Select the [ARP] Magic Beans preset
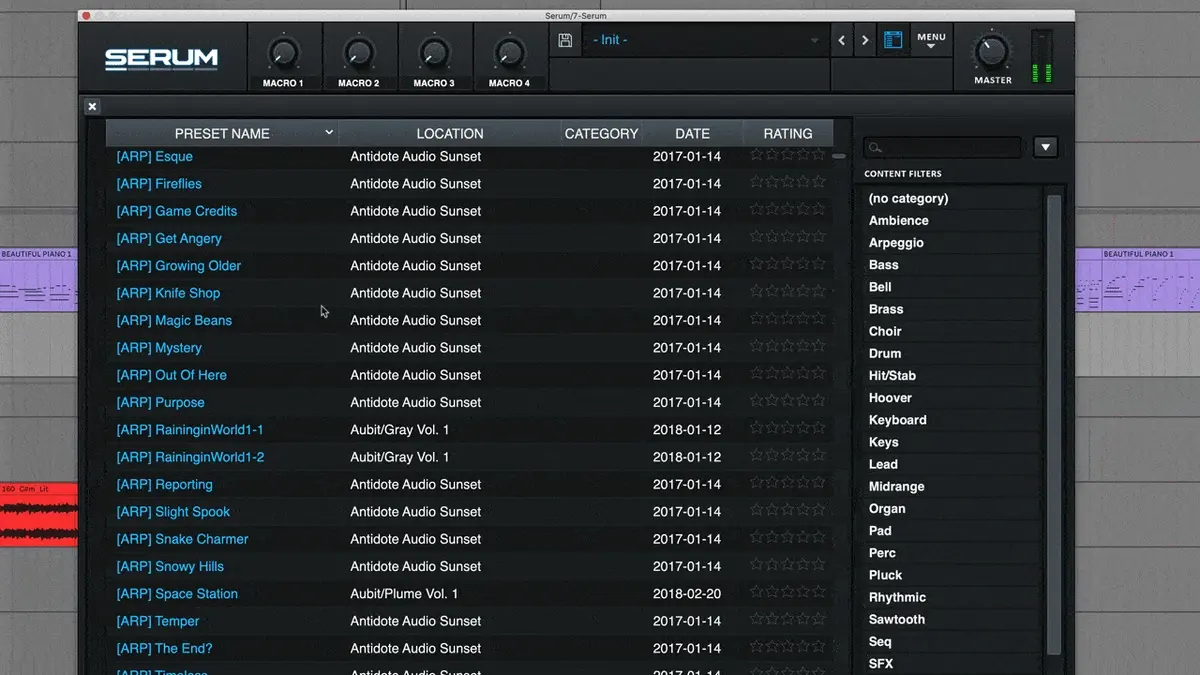The width and height of the screenshot is (1200, 675). pyautogui.click(x=174, y=320)
